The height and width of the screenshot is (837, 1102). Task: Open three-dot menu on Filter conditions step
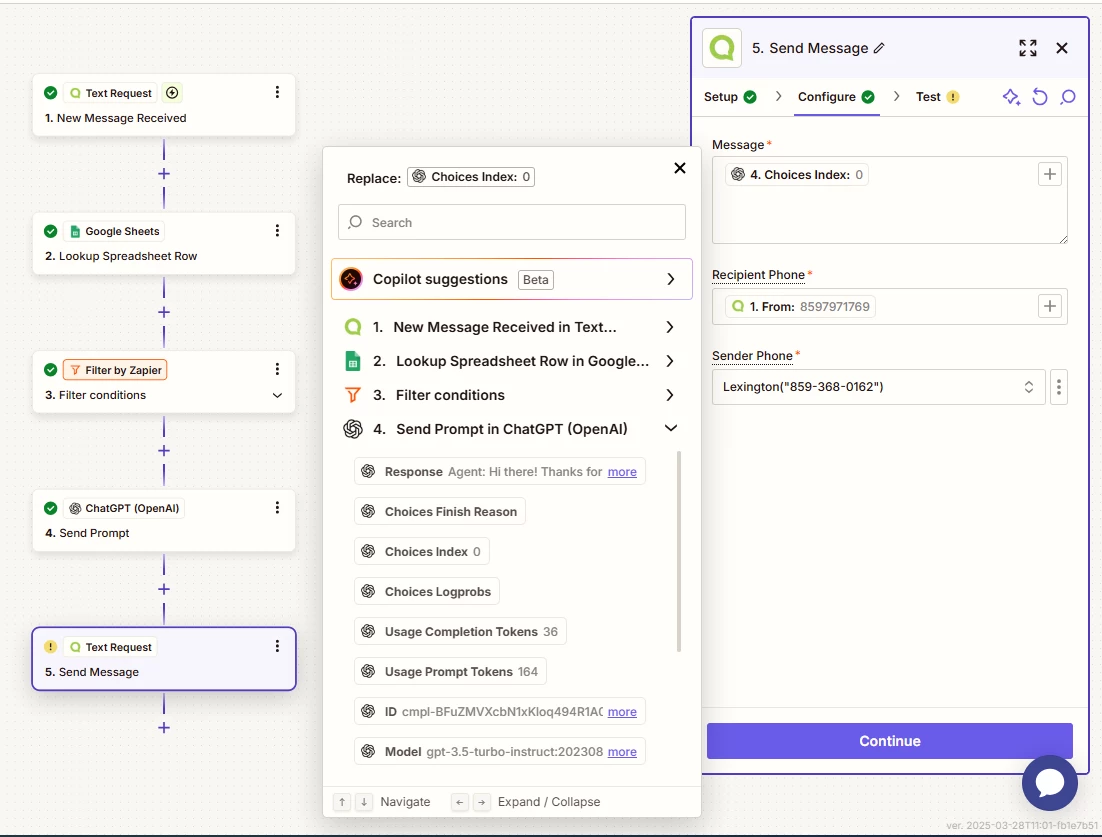pyautogui.click(x=277, y=369)
